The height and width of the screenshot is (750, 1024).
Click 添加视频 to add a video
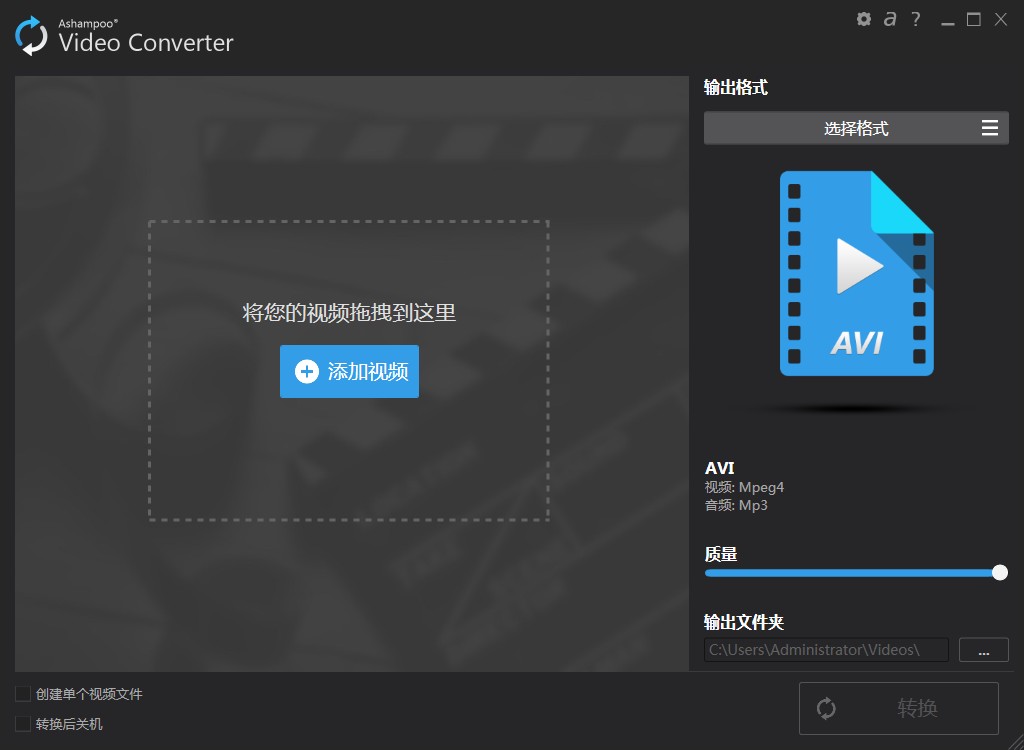[349, 371]
